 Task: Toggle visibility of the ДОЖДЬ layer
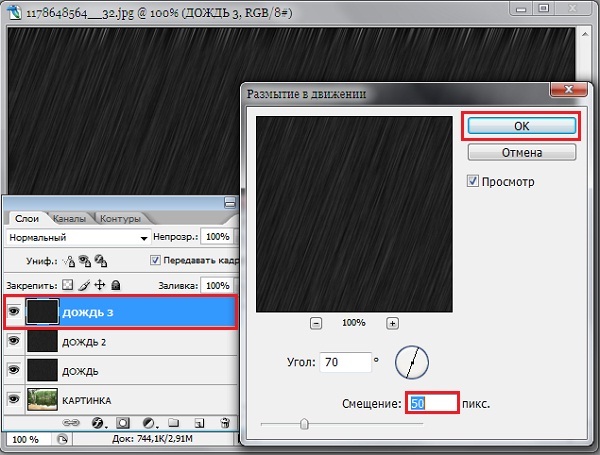(x=14, y=370)
